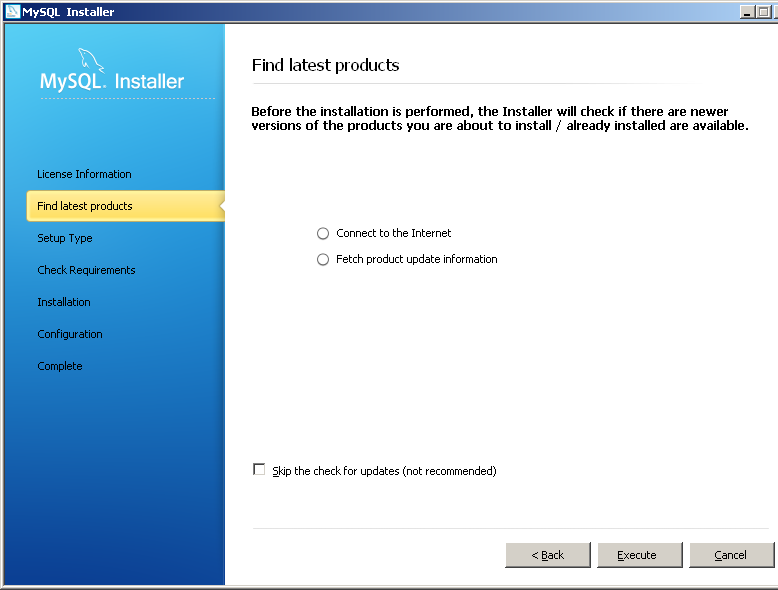Viewport: 778px width, 590px height.
Task: Select the Complete step in sidebar
Action: [60, 366]
